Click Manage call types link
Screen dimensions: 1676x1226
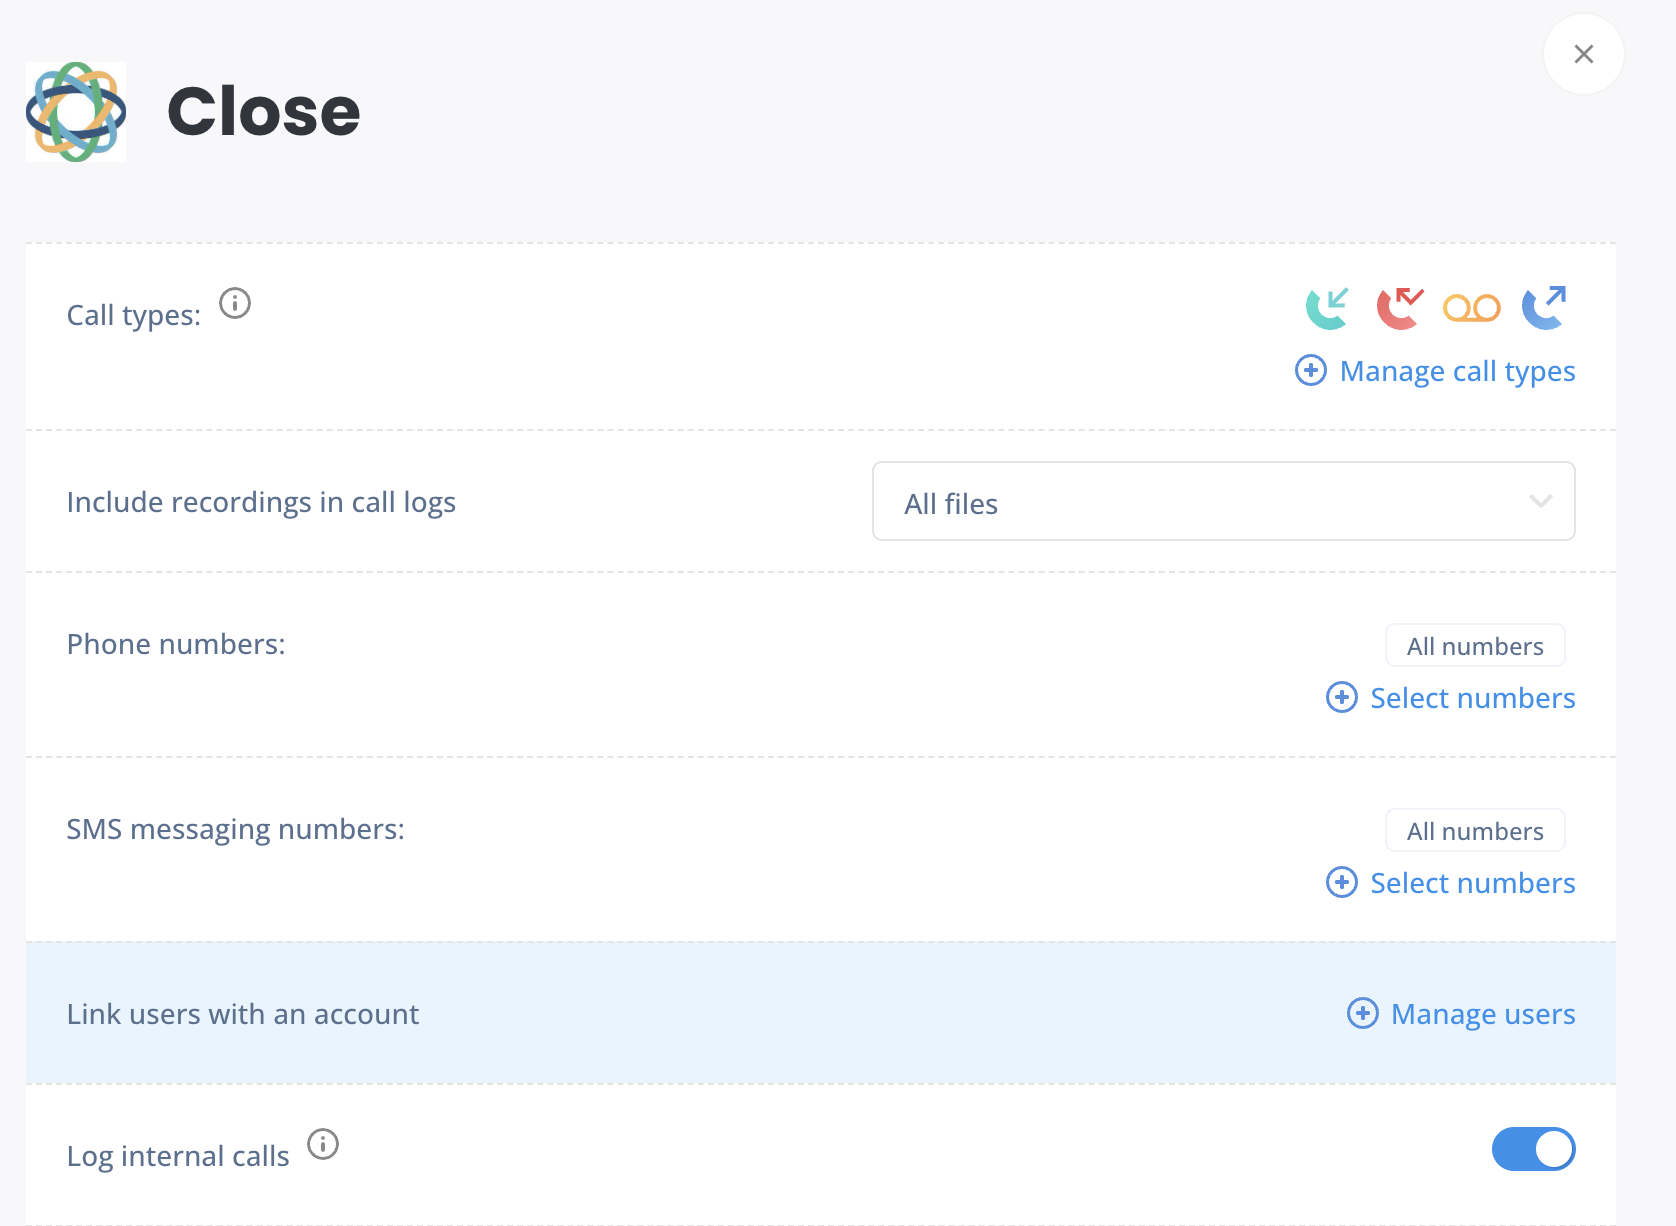[x=1457, y=371]
